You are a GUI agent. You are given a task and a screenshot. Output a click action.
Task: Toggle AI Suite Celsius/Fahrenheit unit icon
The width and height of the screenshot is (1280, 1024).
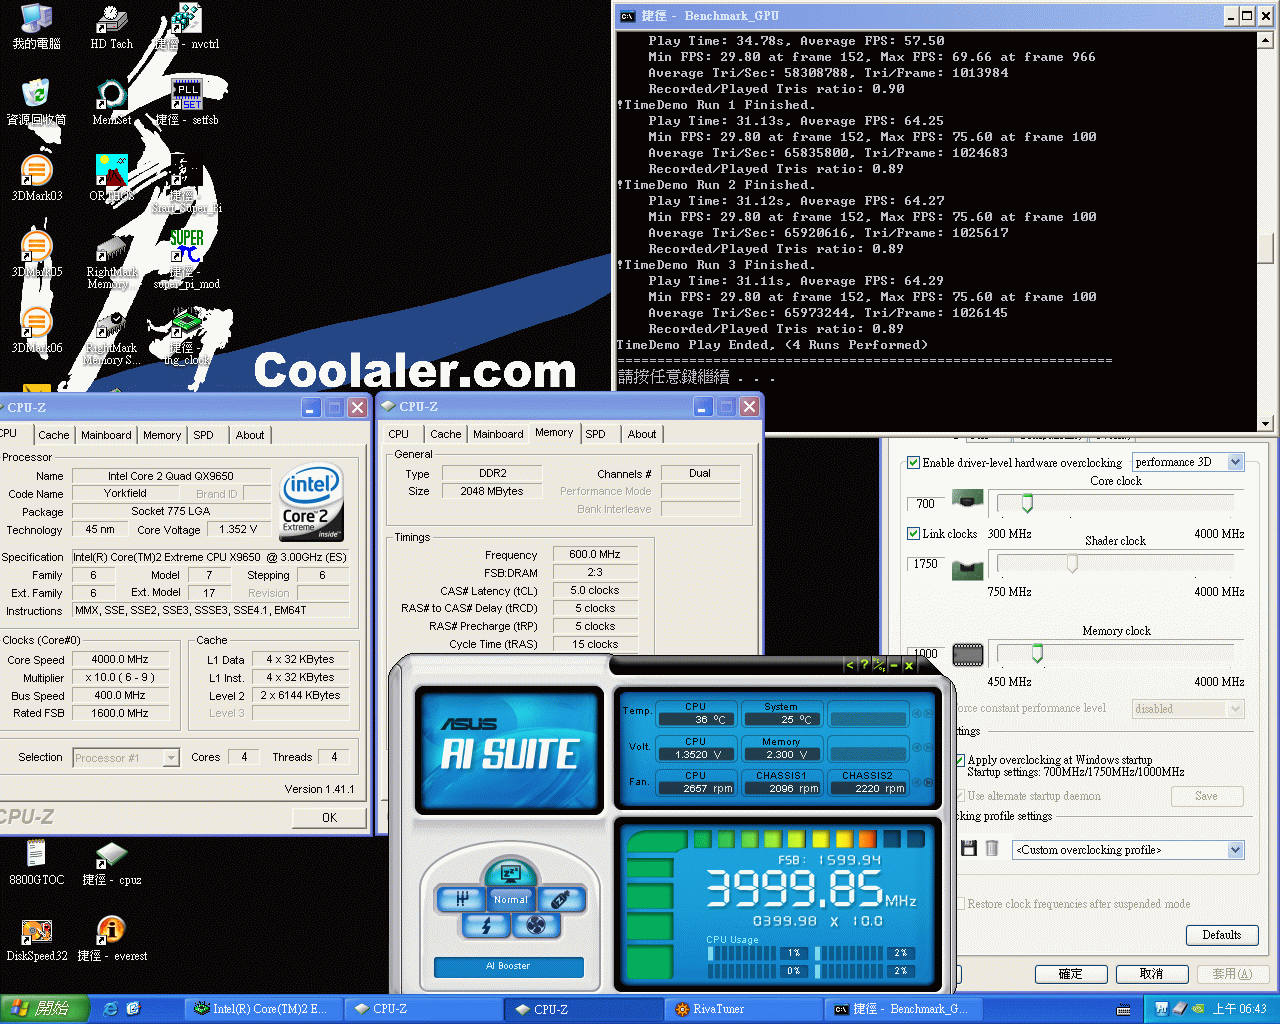click(x=879, y=665)
